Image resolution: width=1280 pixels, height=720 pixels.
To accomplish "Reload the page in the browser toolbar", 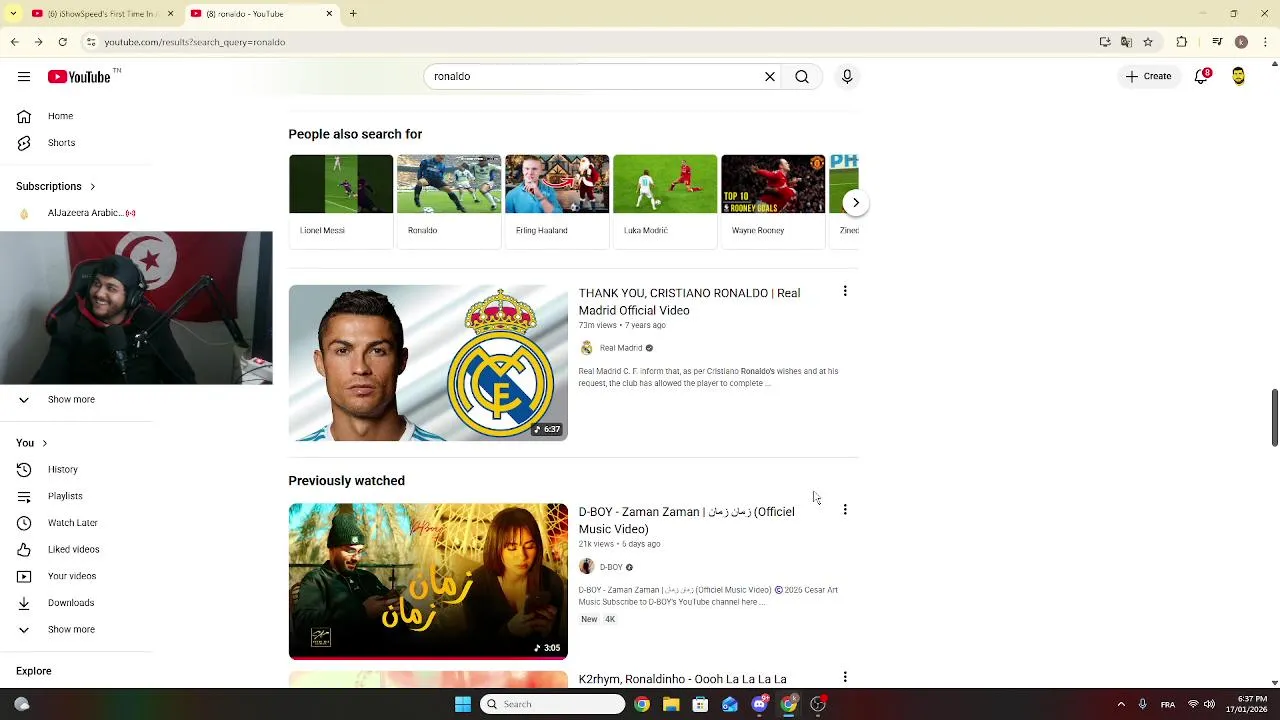I will pyautogui.click(x=63, y=42).
